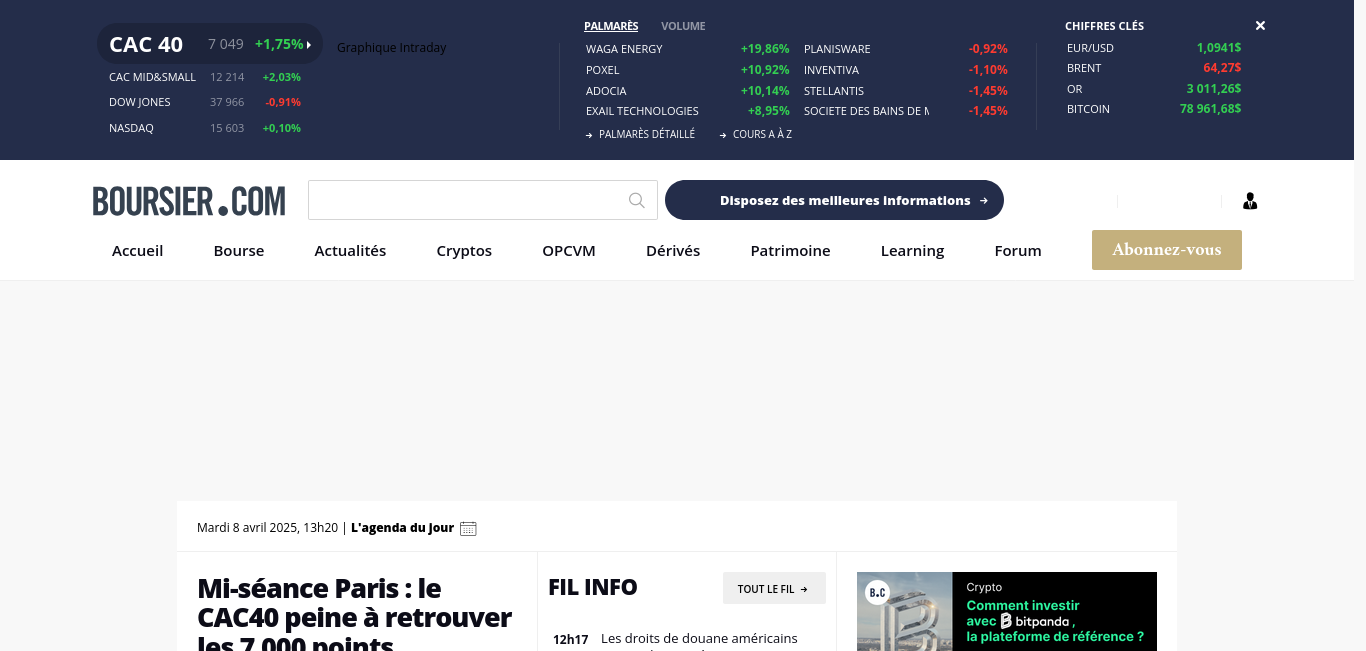The width and height of the screenshot is (1366, 651).
Task: Open the Learning menu
Action: coord(912,251)
